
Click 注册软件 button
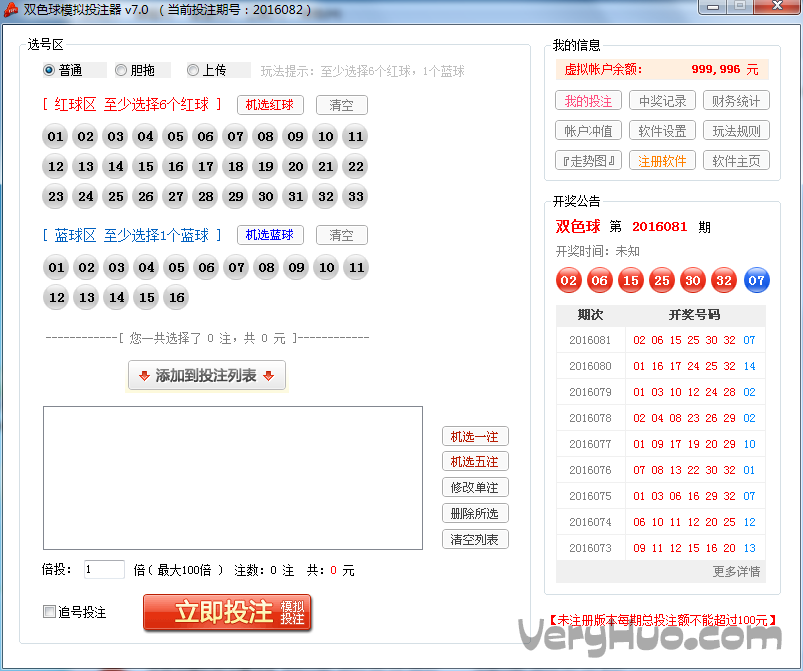click(662, 161)
